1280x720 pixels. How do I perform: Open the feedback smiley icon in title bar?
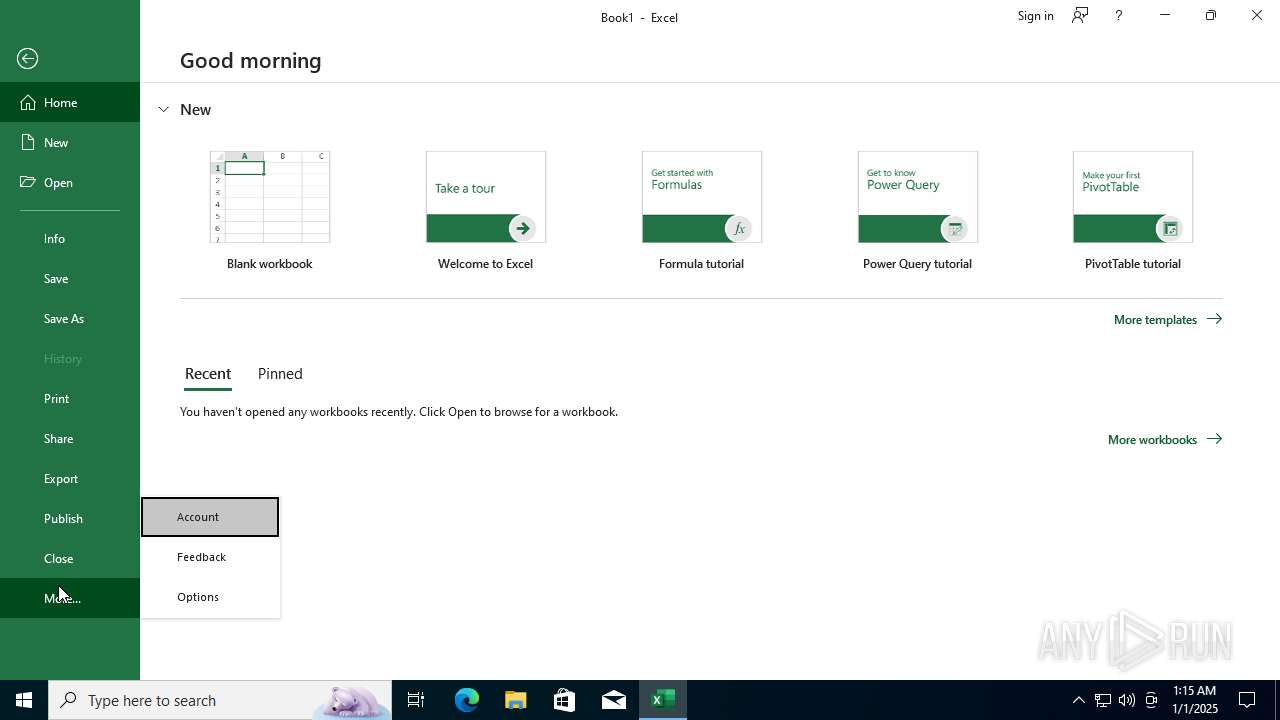[x=1080, y=15]
